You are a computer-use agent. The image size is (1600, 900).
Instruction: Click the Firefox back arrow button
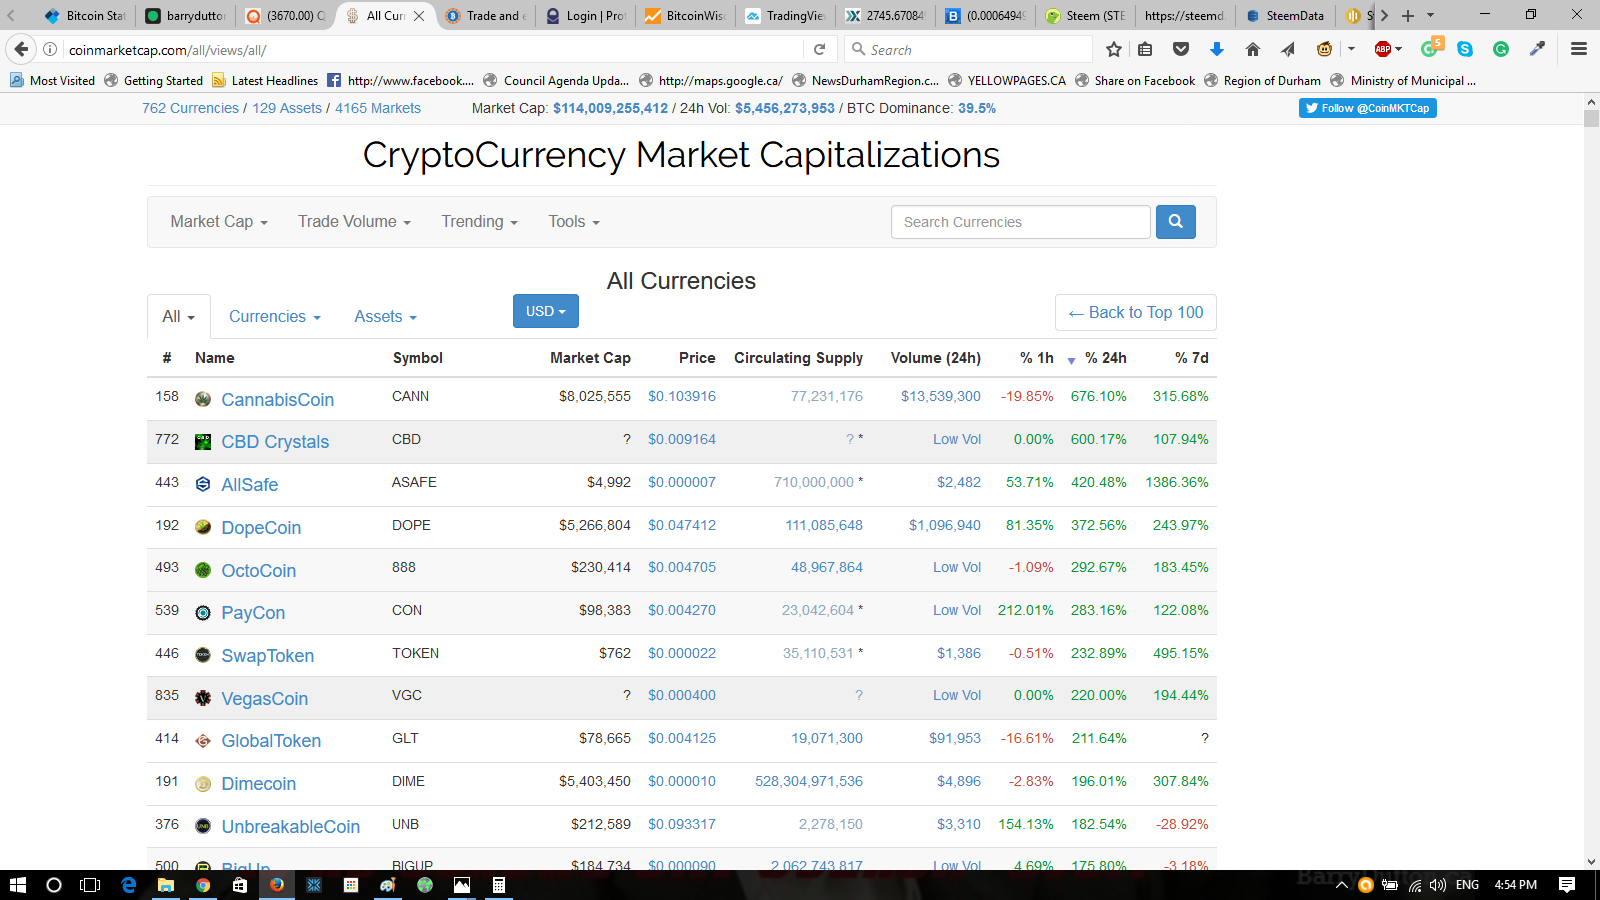click(21, 49)
